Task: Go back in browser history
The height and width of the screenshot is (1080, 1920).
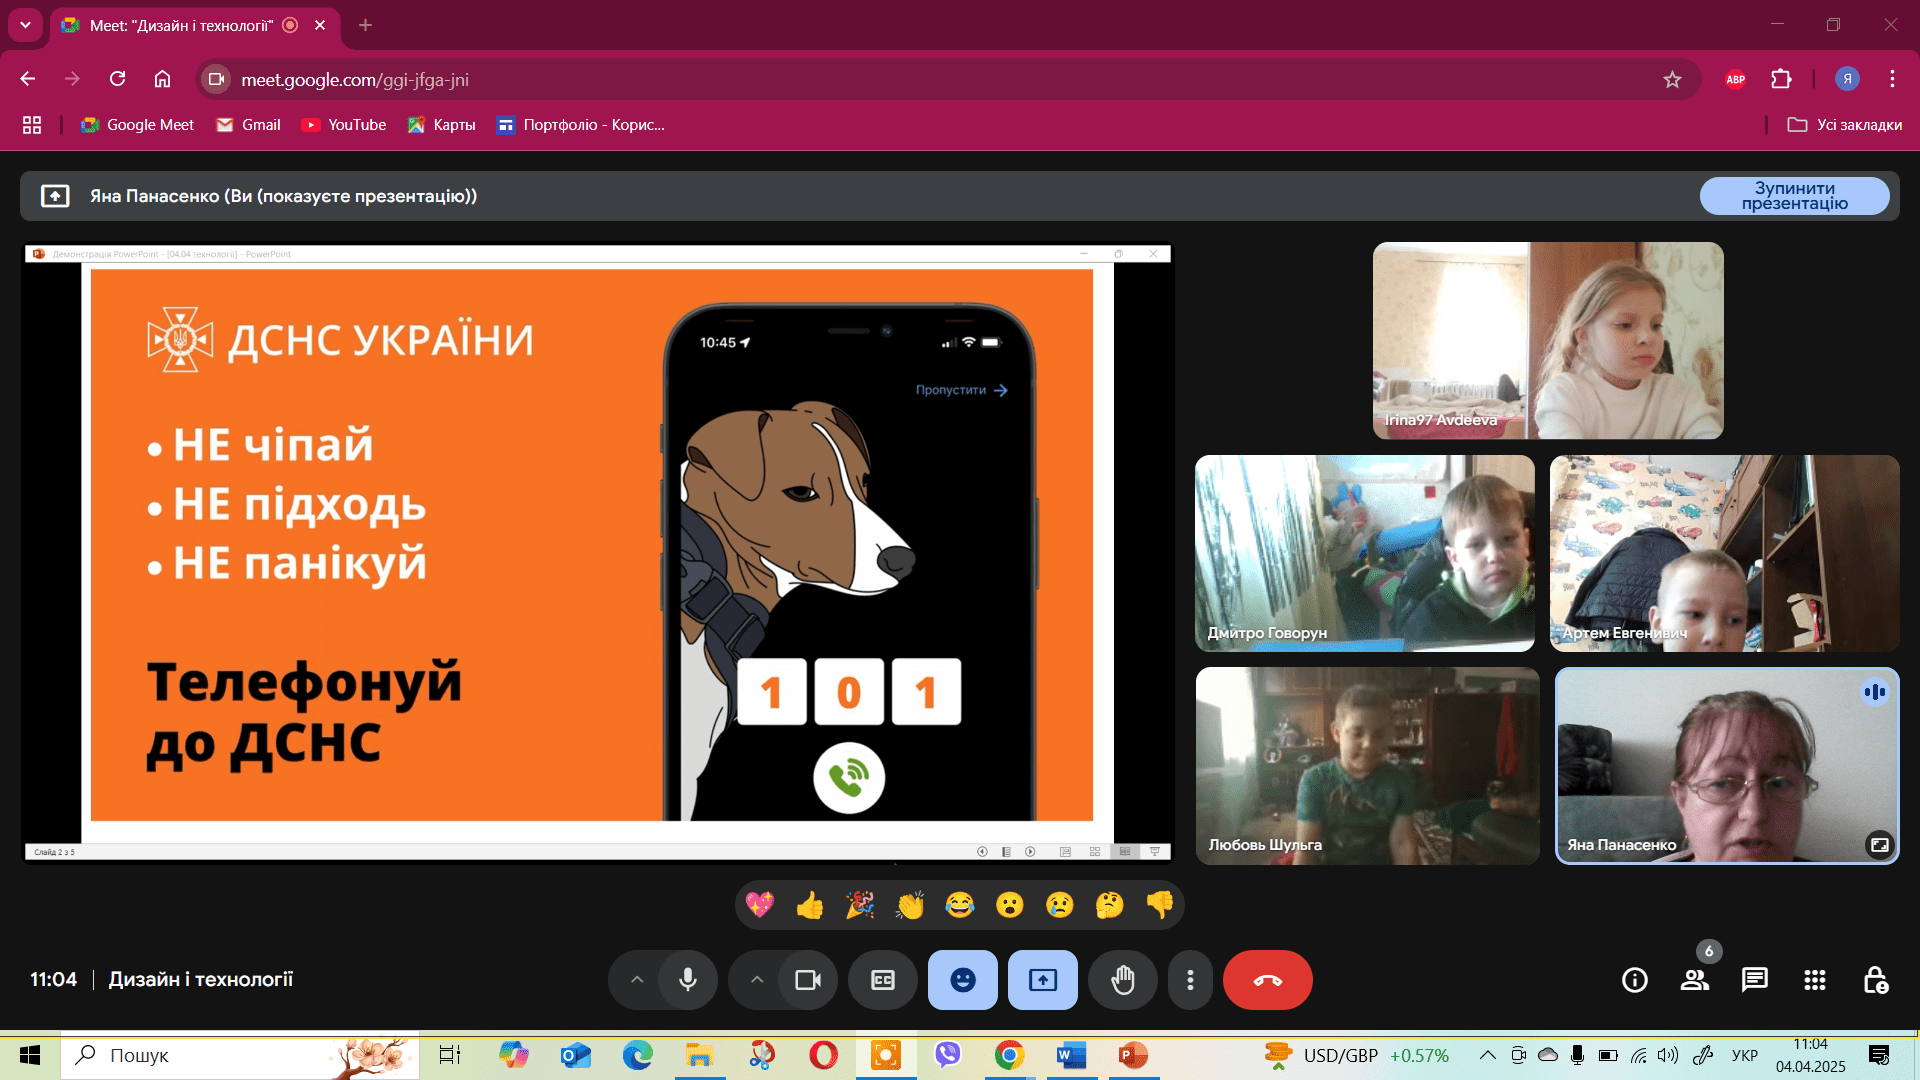Action: tap(28, 79)
